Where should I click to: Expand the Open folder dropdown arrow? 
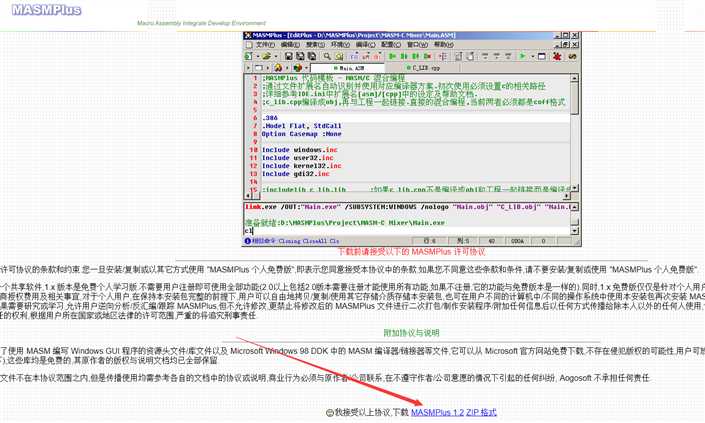pos(276,57)
